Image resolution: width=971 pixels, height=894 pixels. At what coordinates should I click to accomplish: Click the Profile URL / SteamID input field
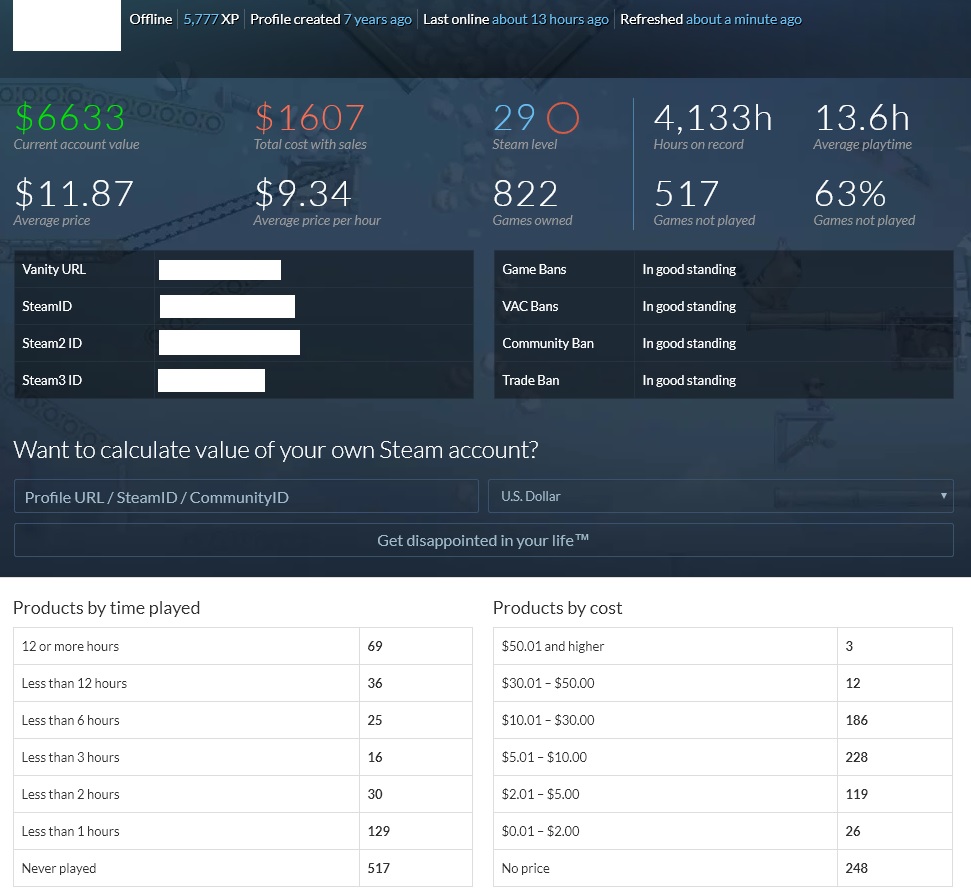(246, 497)
